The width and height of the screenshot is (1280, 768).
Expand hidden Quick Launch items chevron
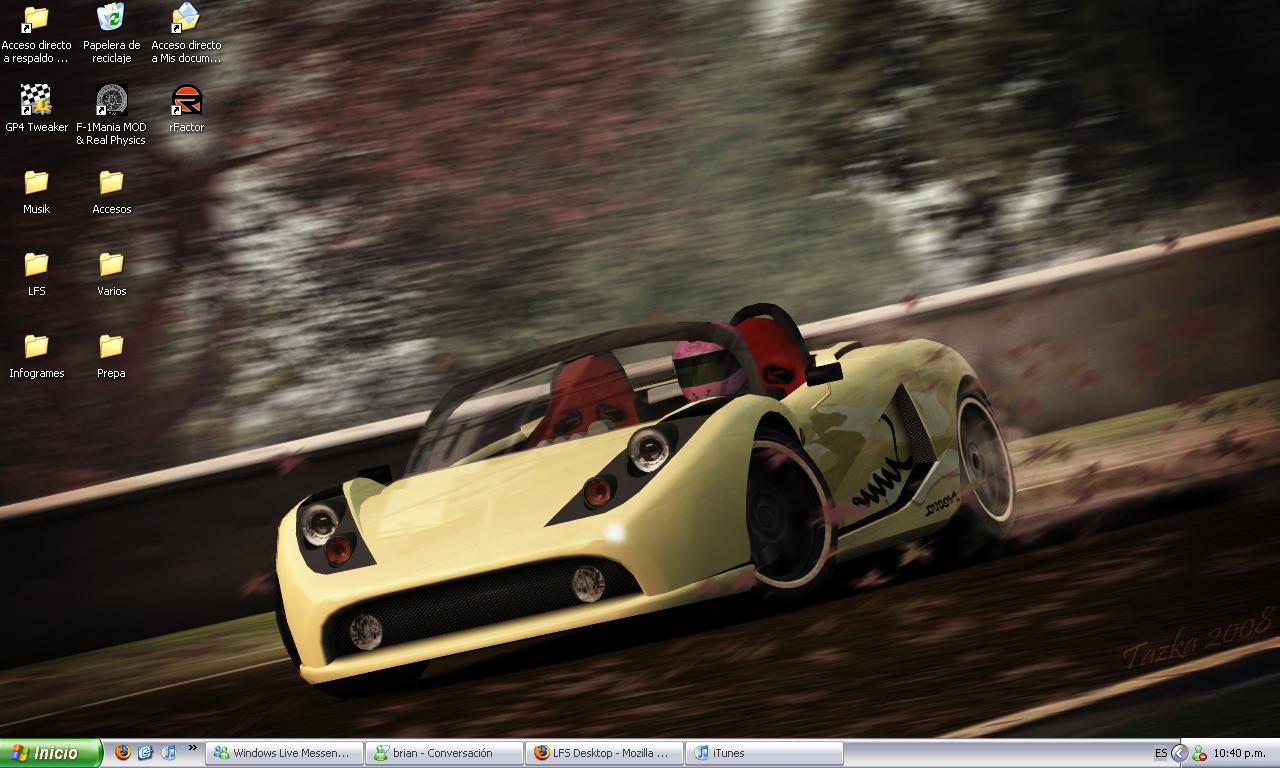[x=193, y=748]
